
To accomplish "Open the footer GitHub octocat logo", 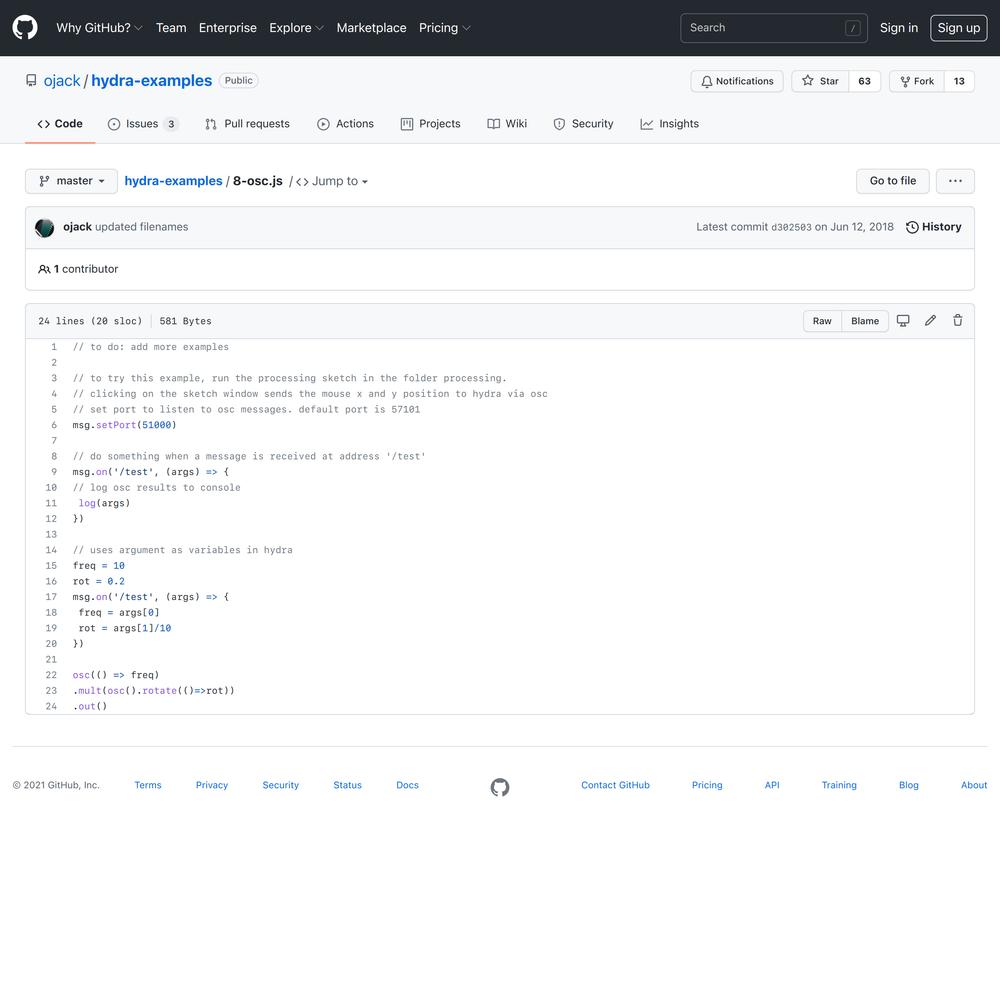I will point(500,787).
